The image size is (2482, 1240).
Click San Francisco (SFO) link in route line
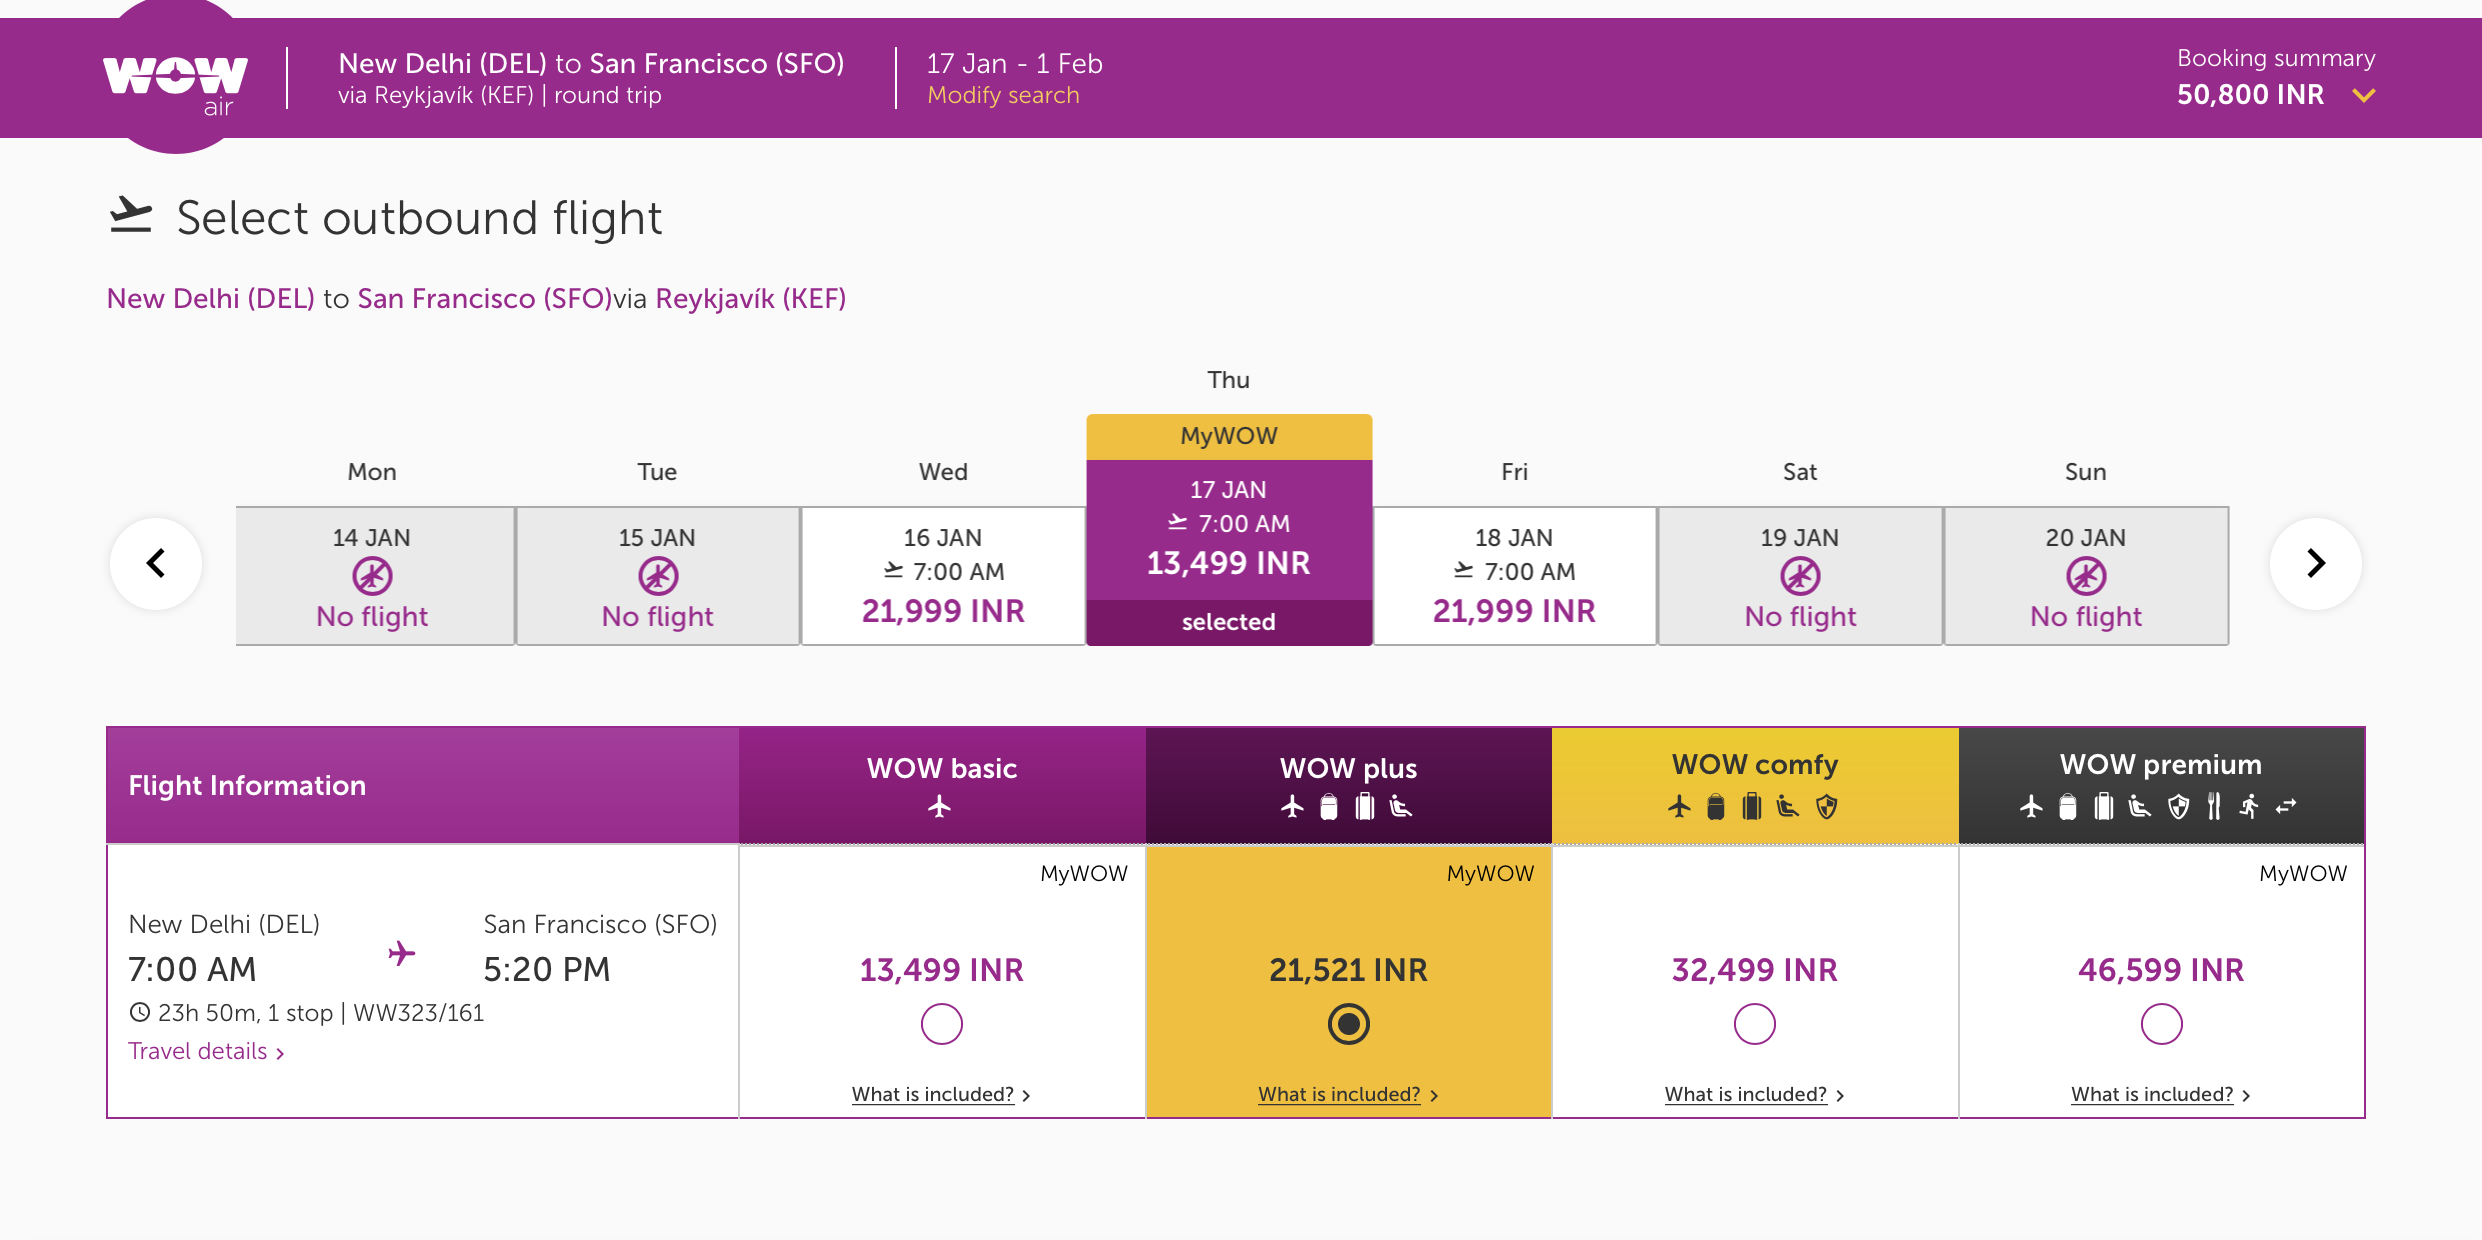point(485,298)
